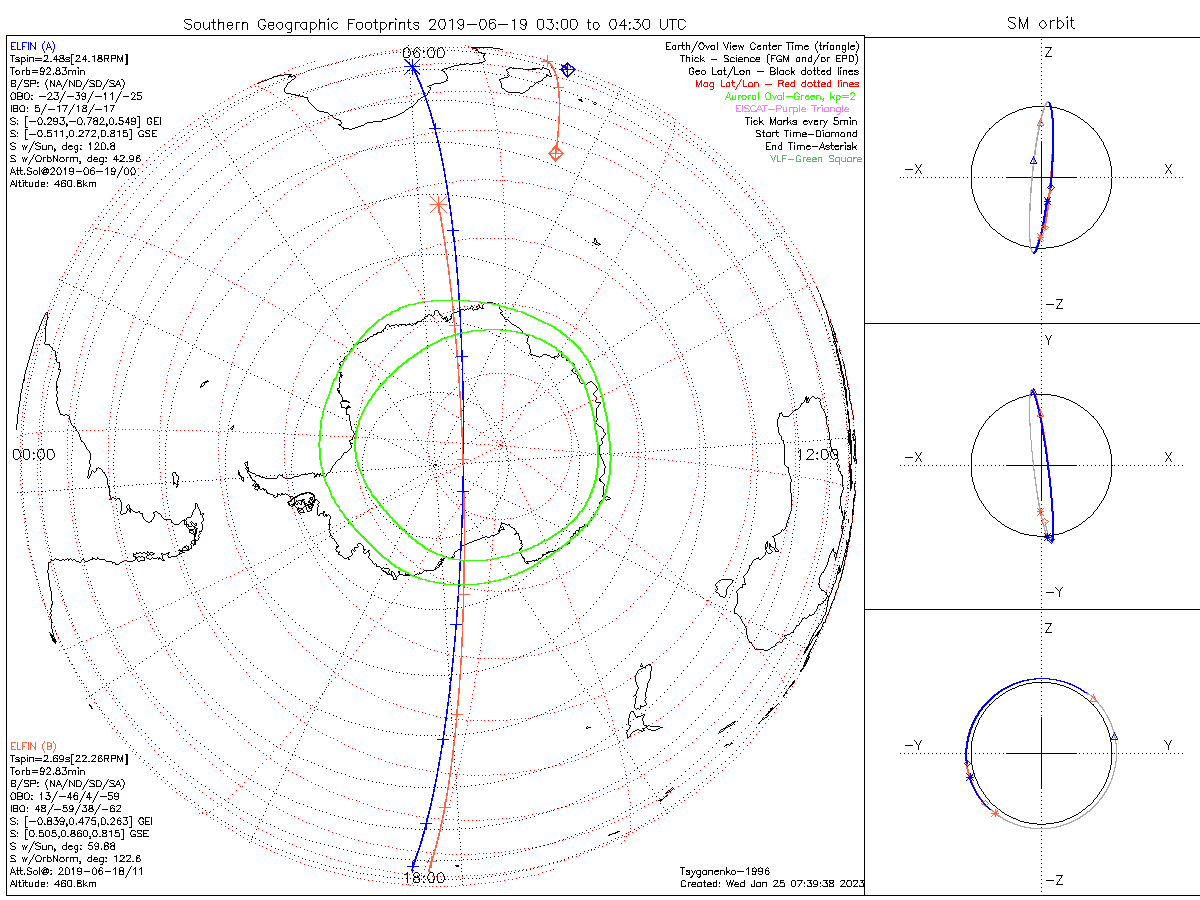Viewport: 1200px width, 900px height.
Task: Click 'OBO: -23/-39/-11/-25' line
Action: [x=76, y=97]
